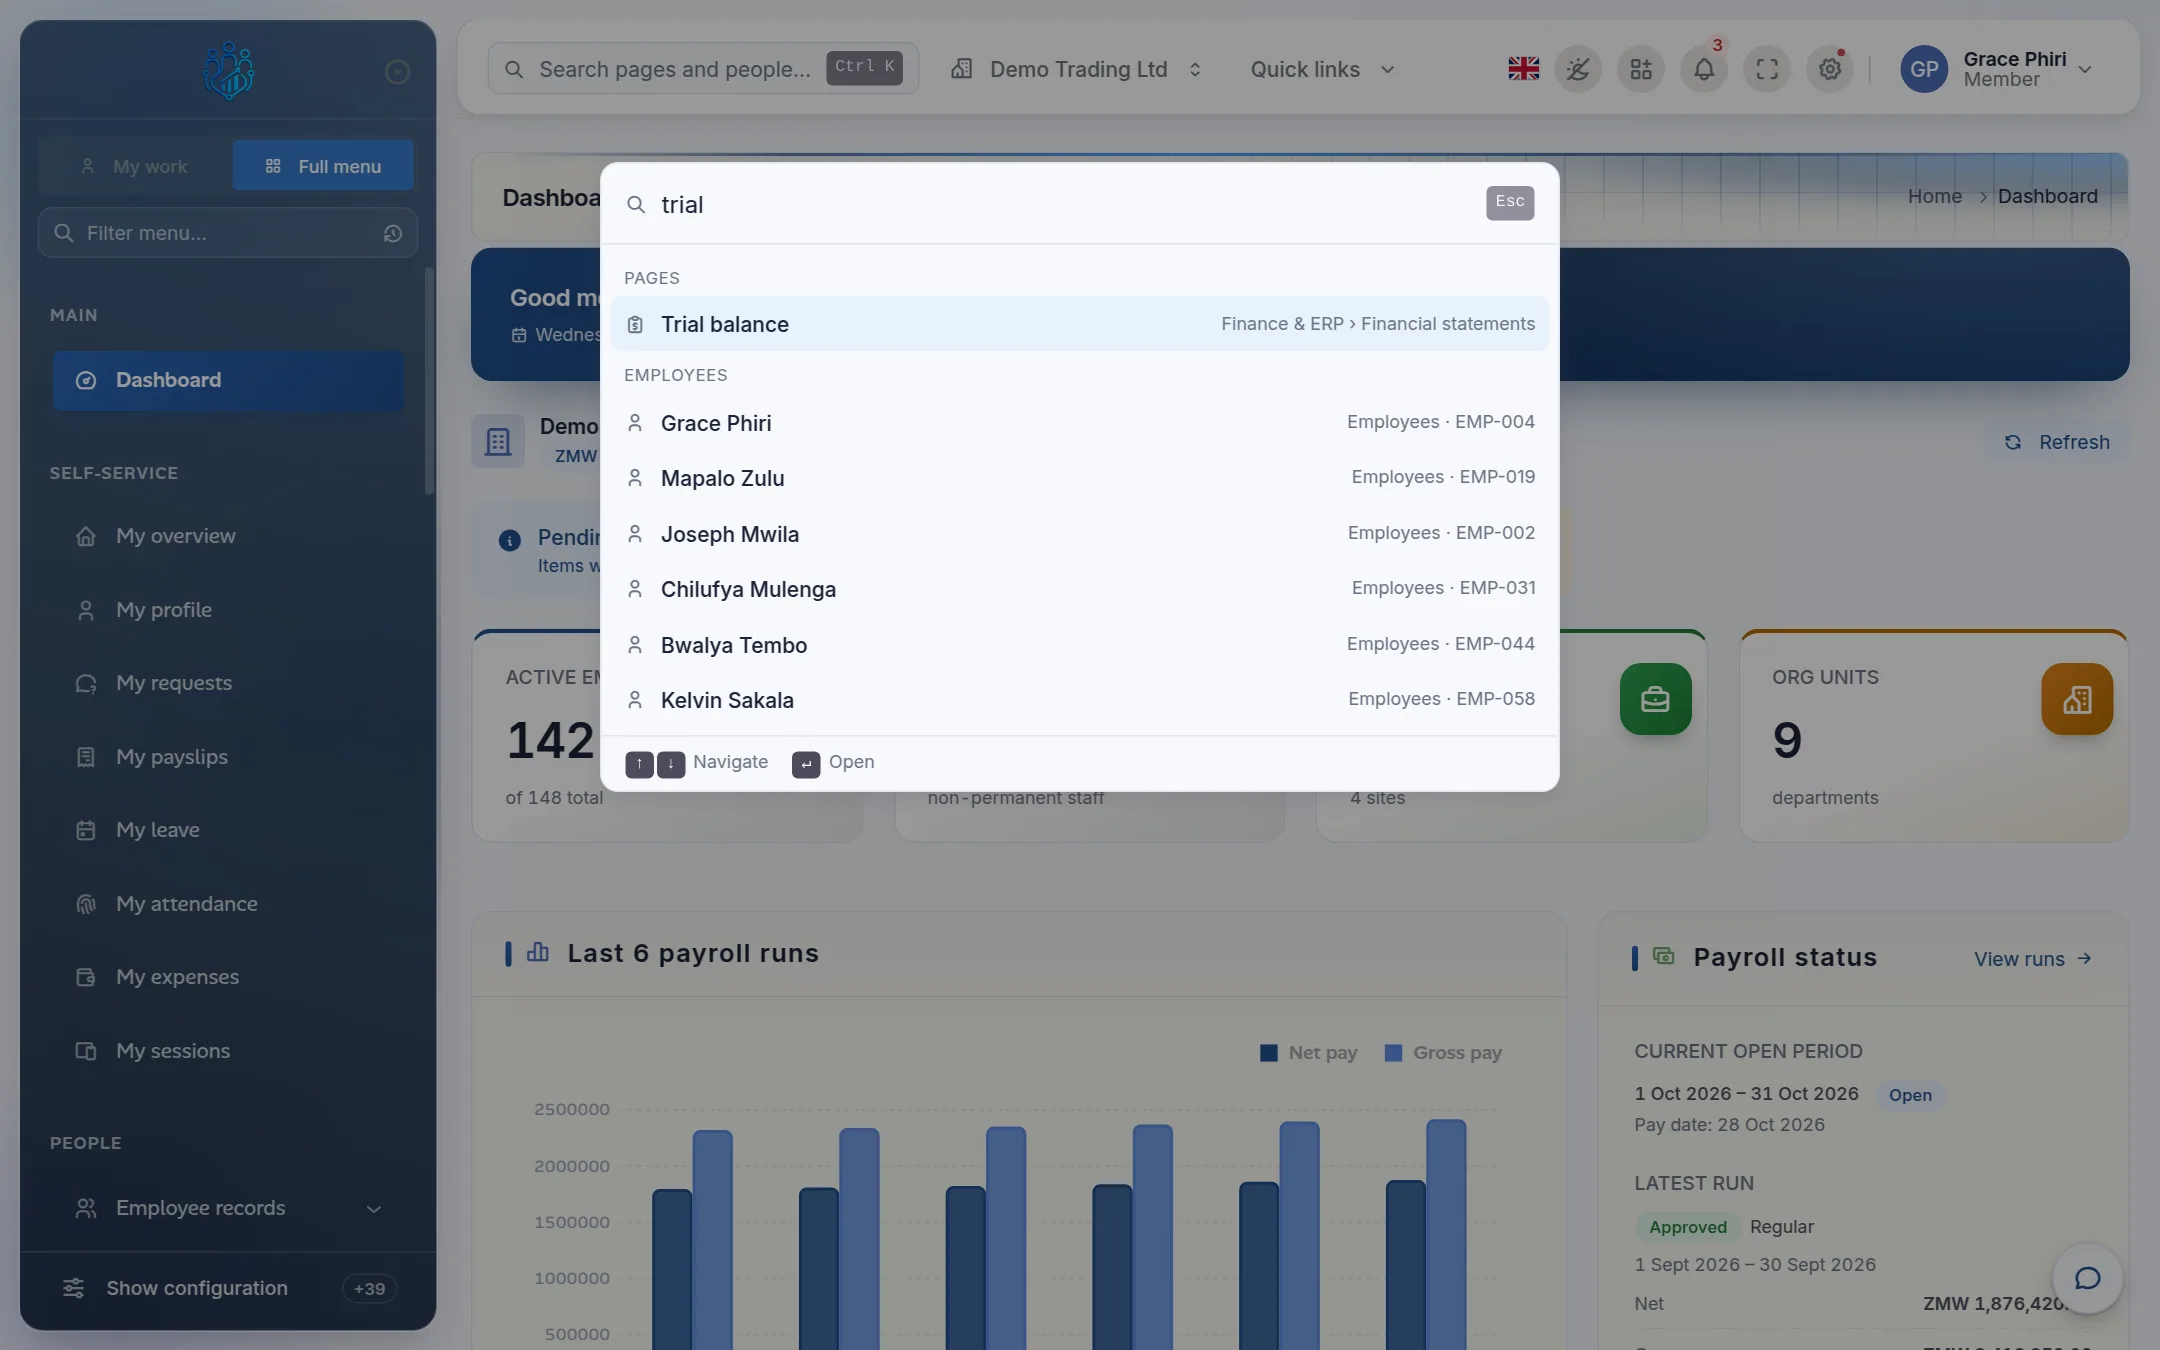Screen dimensions: 2160x1350
Task: Expand the Quick links dropdown
Action: click(x=1322, y=69)
